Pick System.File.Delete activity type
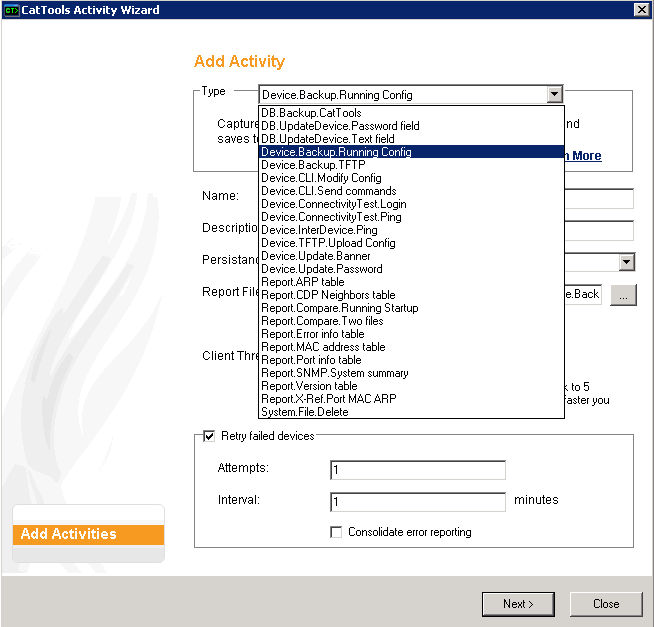The image size is (654, 627). click(x=411, y=412)
